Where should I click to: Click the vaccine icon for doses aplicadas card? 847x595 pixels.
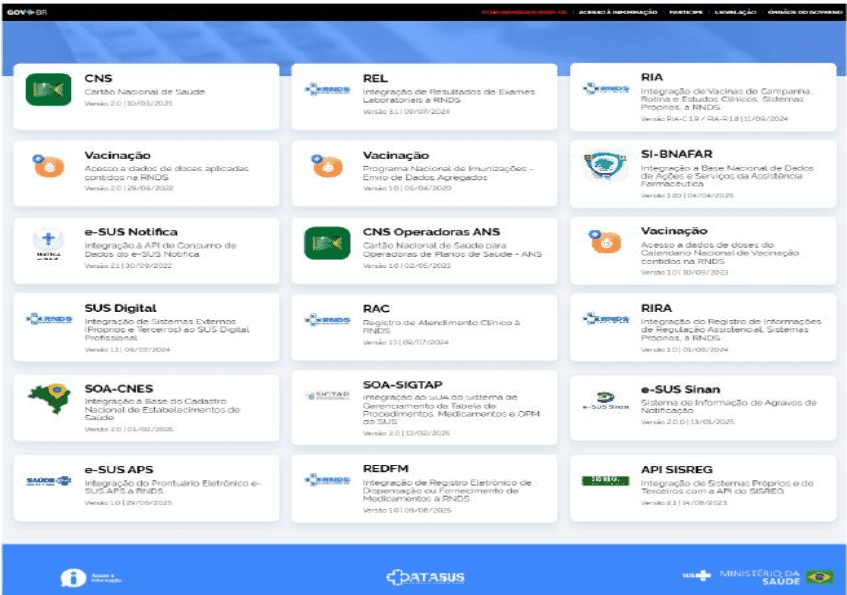(x=49, y=165)
